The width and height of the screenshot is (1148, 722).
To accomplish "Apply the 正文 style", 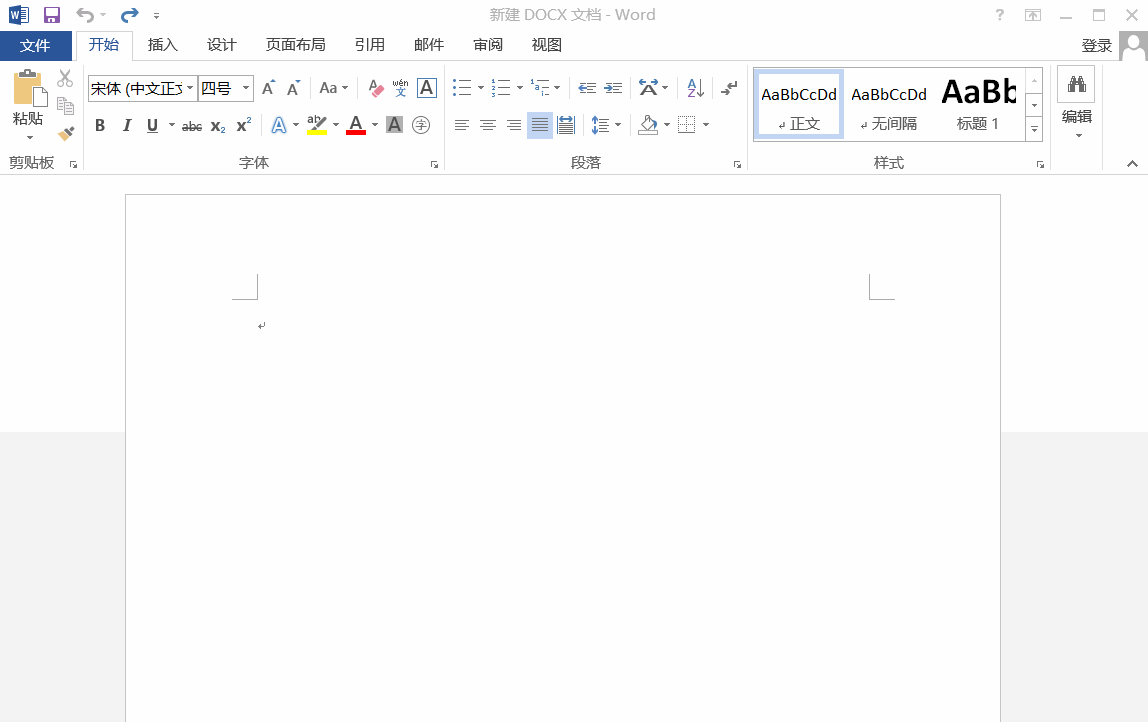I will (799, 105).
